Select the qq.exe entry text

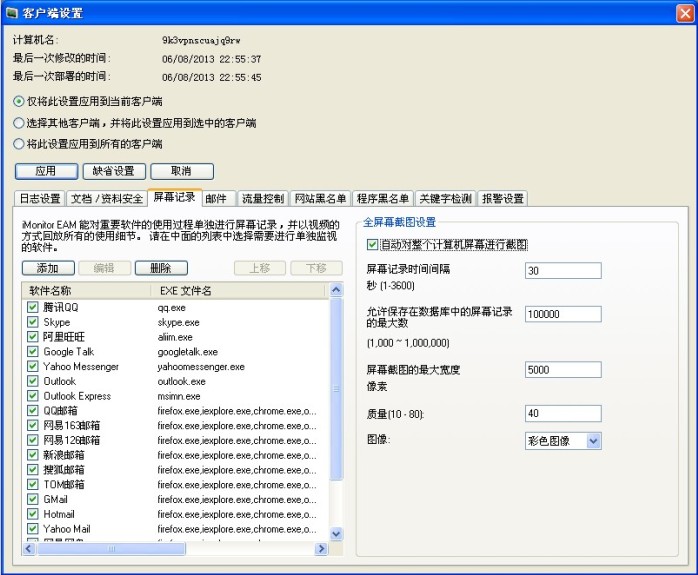point(171,308)
